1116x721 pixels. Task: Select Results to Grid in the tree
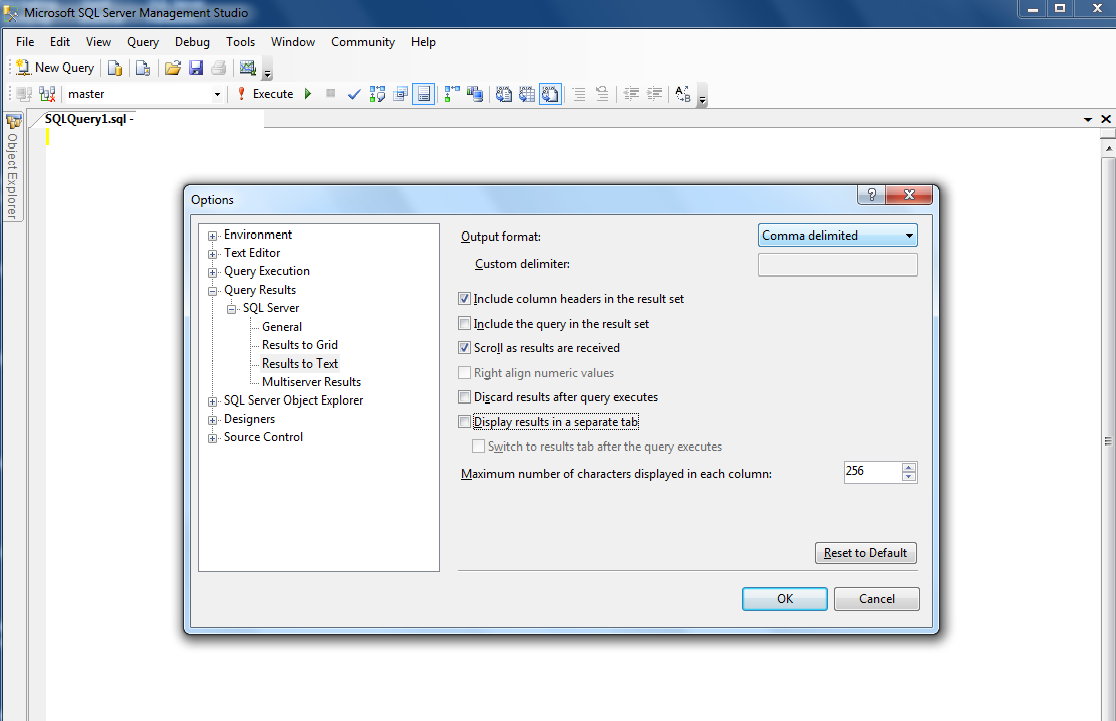click(x=300, y=344)
